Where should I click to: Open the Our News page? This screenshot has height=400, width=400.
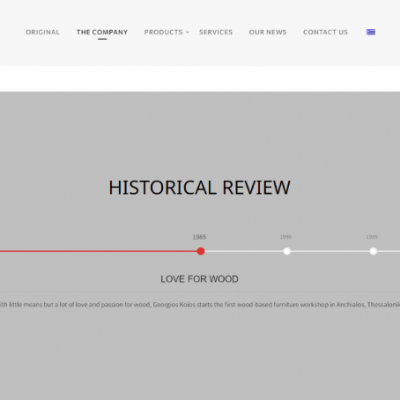click(x=268, y=32)
